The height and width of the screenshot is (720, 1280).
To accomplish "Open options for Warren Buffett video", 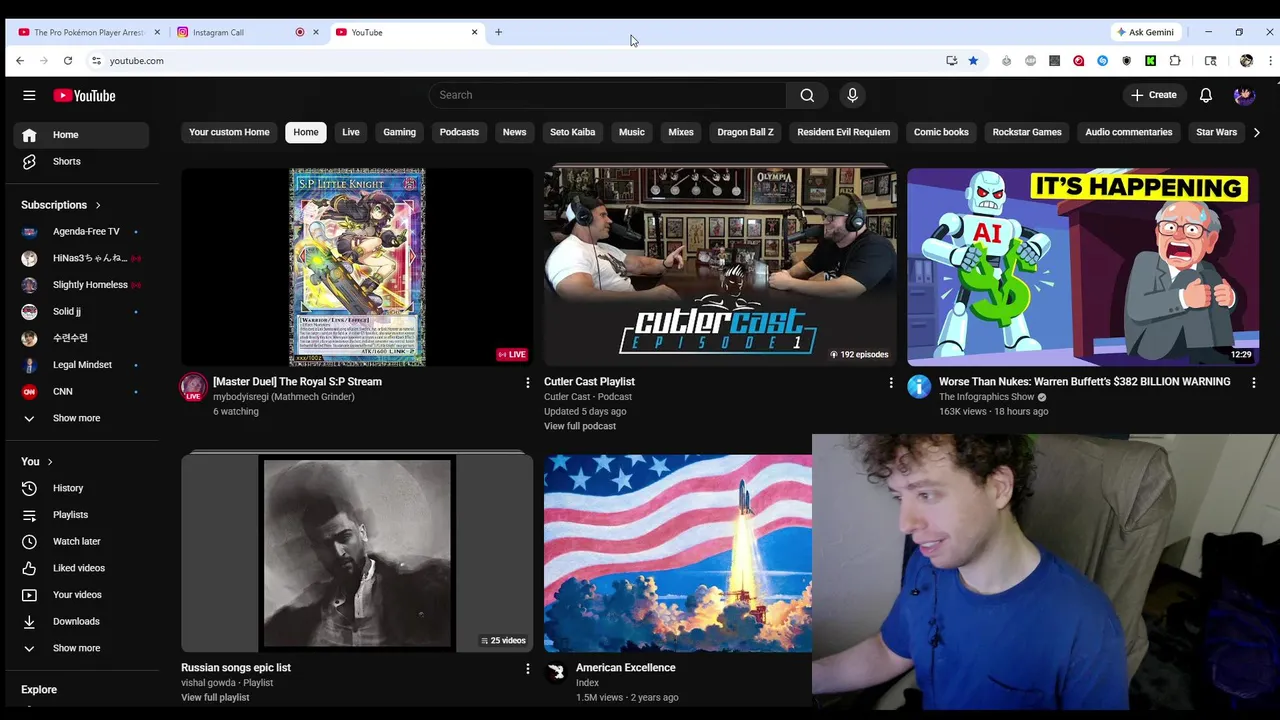I will 1254,382.
